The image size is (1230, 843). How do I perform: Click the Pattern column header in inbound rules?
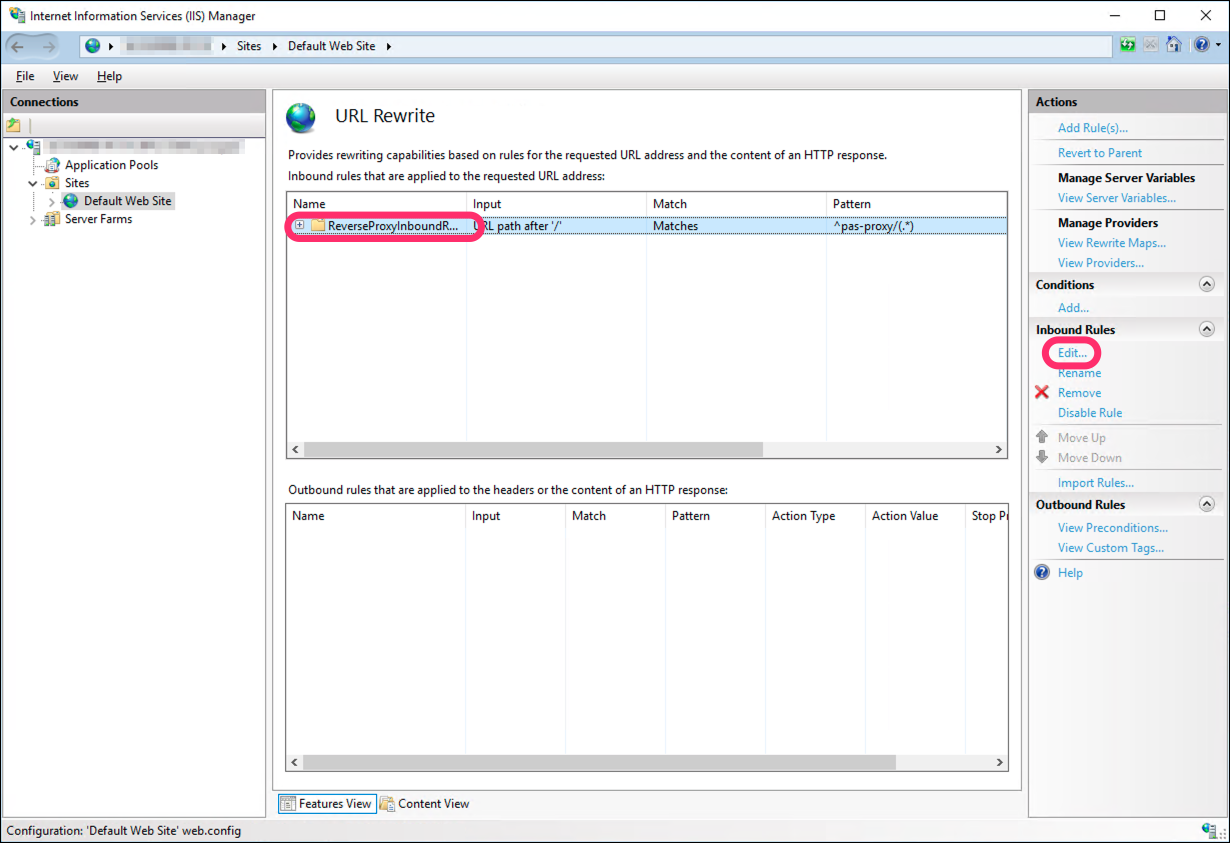pos(852,204)
